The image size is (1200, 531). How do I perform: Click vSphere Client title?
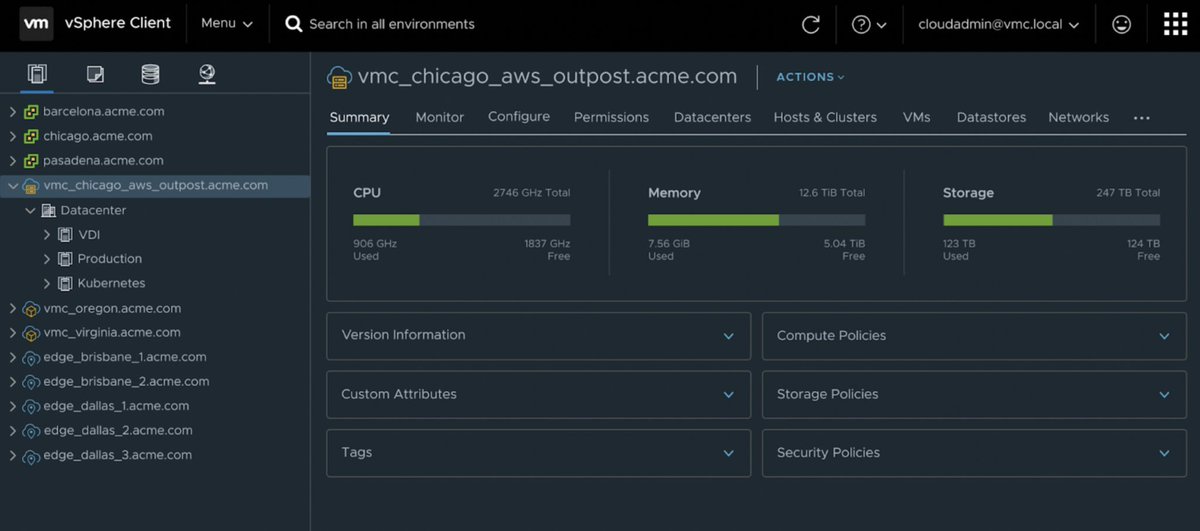118,23
